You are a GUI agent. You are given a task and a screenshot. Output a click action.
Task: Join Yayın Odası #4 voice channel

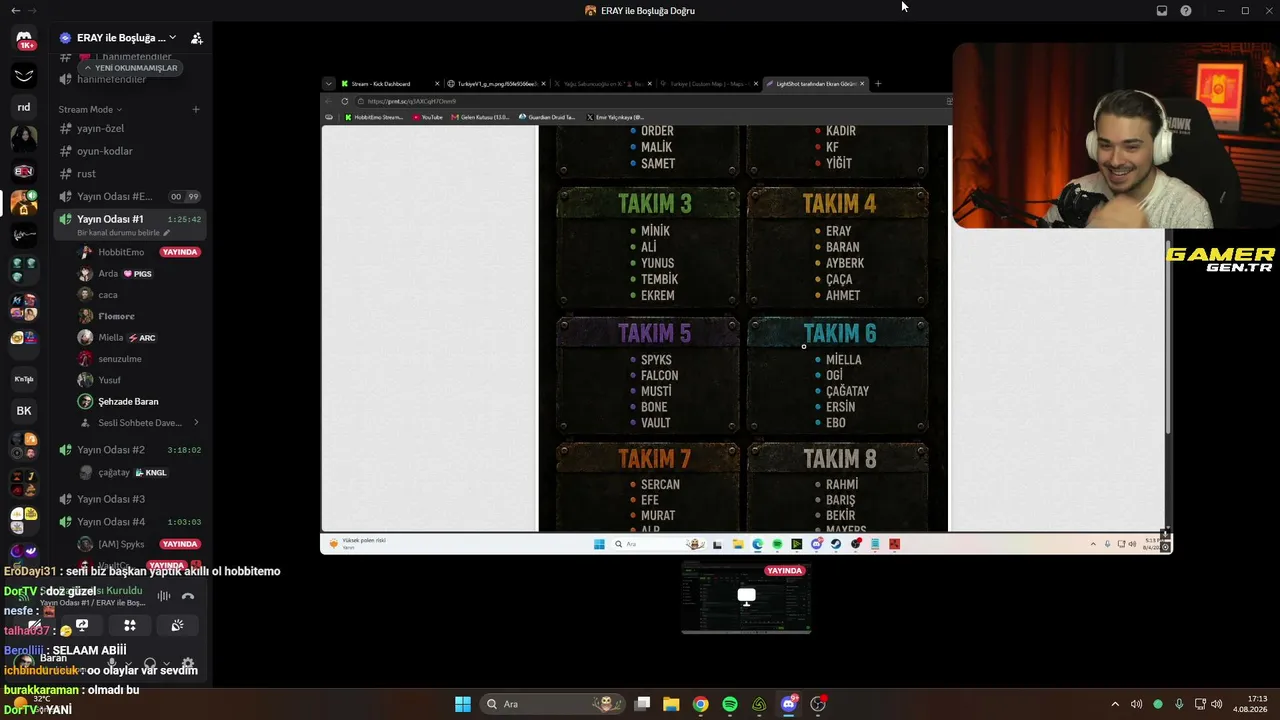point(130,522)
